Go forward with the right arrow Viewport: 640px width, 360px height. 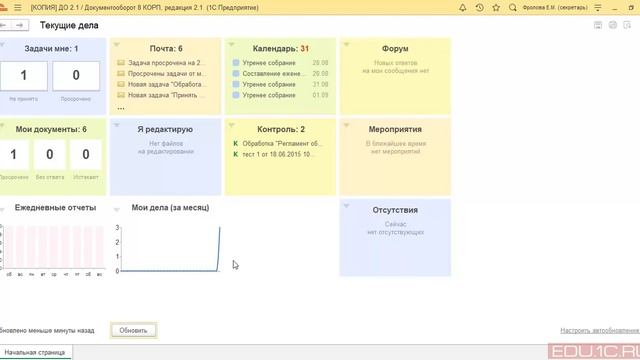20,25
